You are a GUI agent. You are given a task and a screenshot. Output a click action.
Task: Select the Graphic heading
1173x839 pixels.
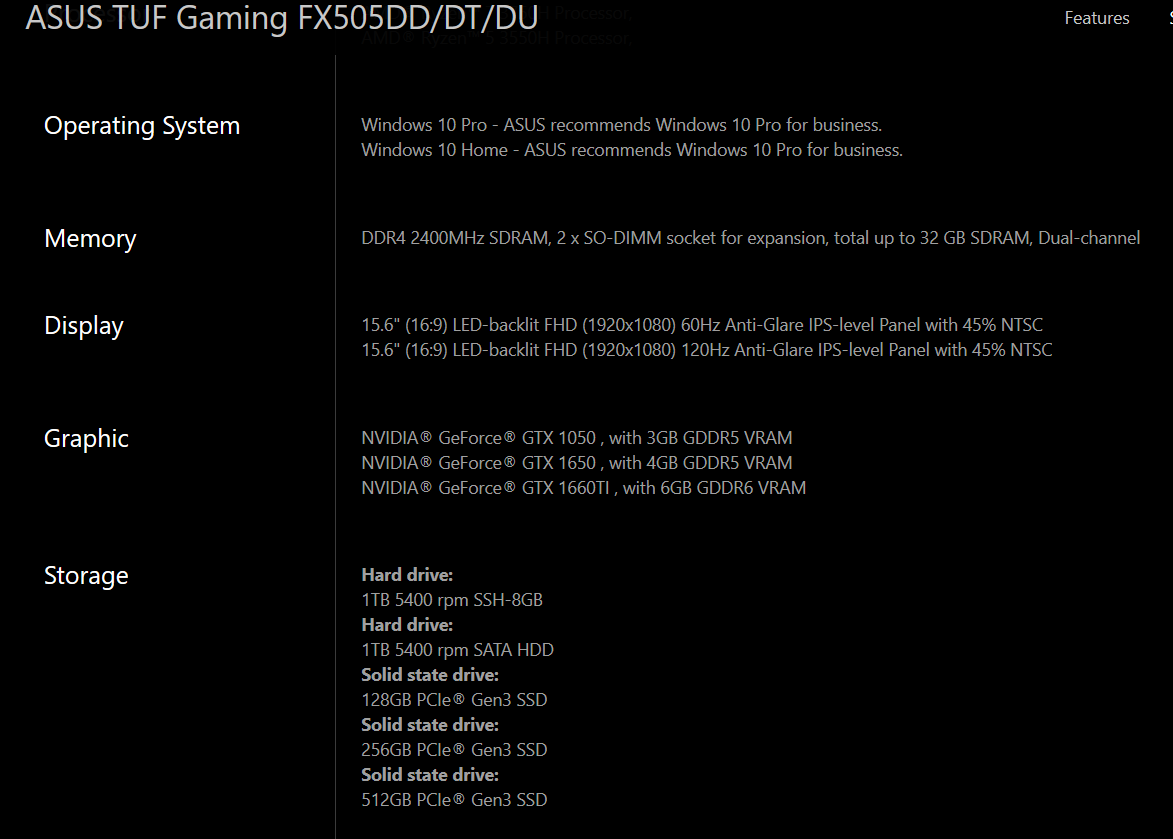click(86, 438)
